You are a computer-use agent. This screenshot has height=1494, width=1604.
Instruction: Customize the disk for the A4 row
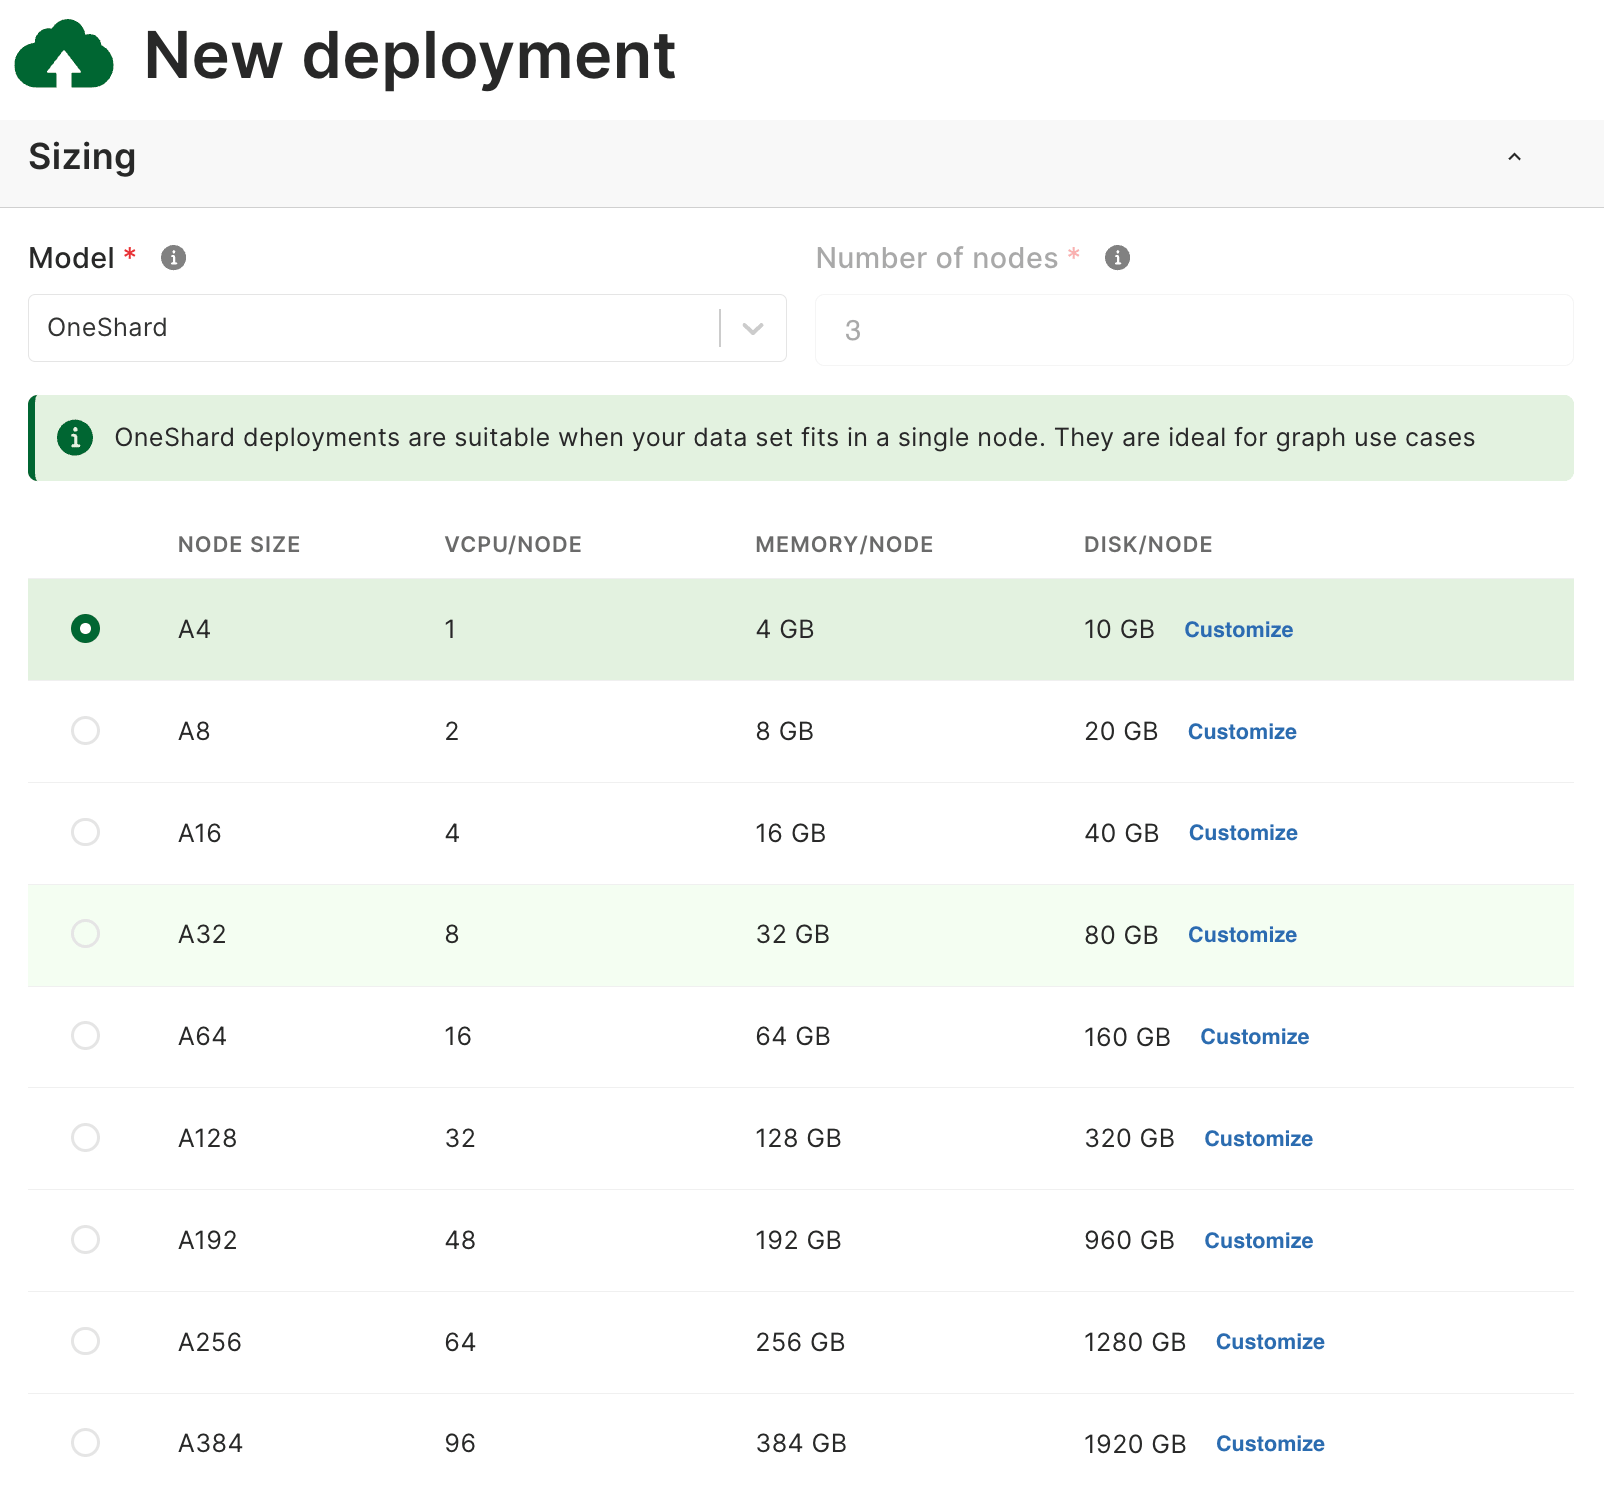point(1239,630)
